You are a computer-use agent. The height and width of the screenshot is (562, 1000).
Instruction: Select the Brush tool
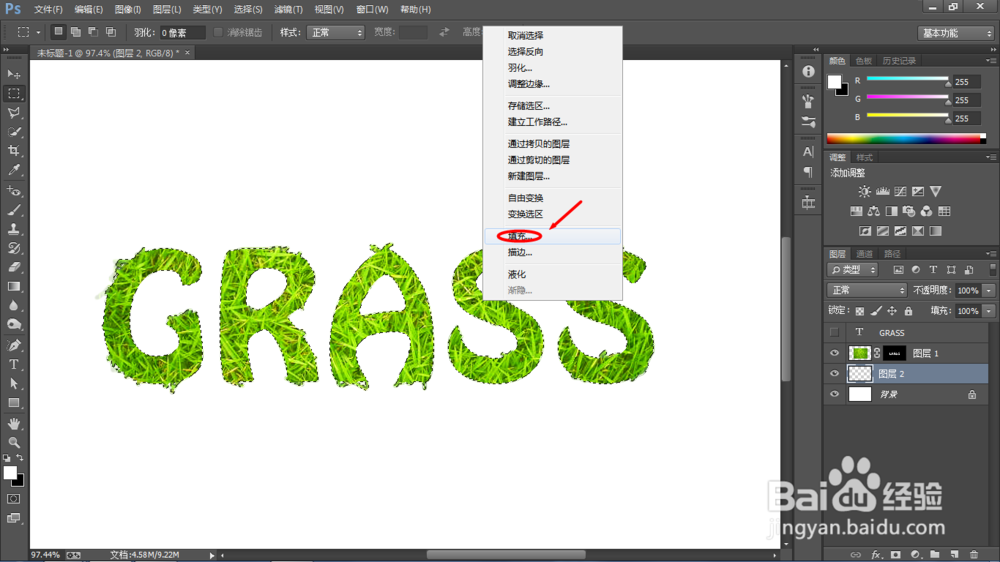click(x=13, y=210)
